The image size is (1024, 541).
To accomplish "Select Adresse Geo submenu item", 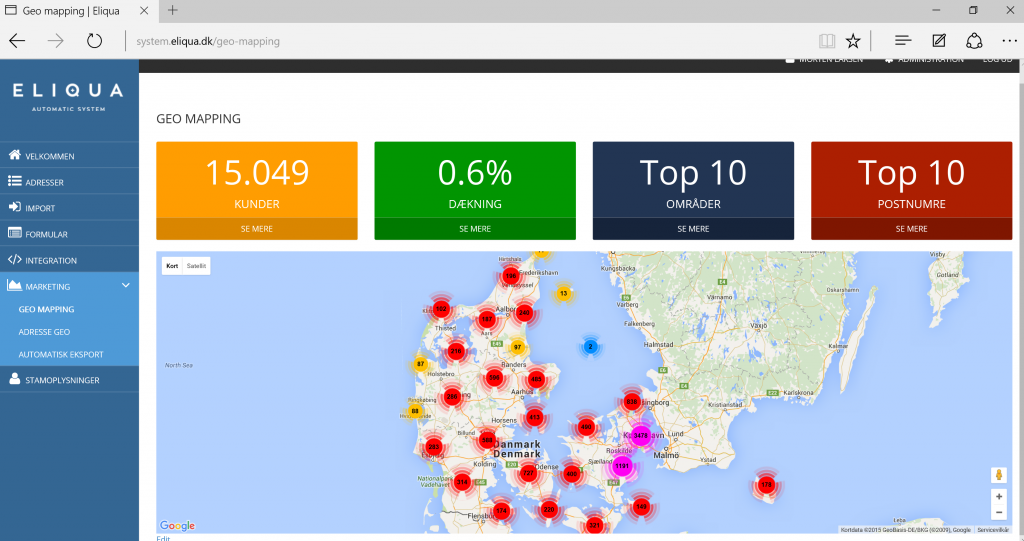I will click(44, 332).
